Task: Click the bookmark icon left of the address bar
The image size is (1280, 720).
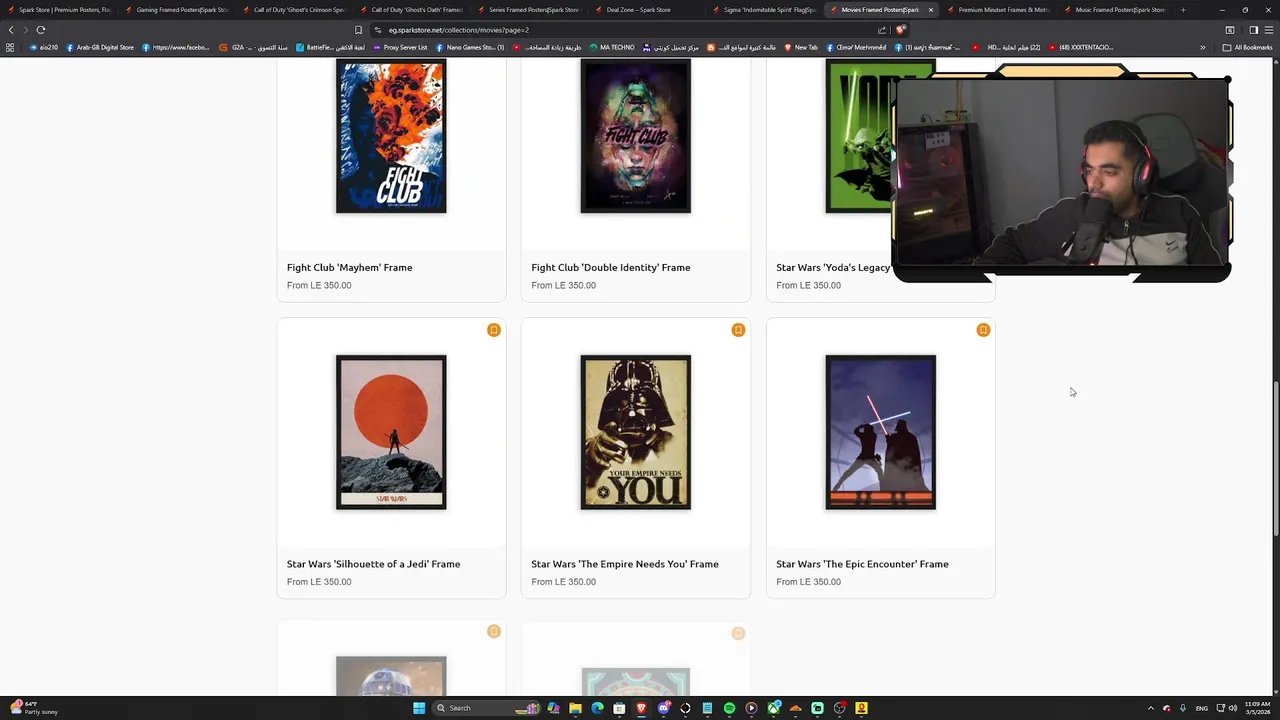Action: (358, 30)
